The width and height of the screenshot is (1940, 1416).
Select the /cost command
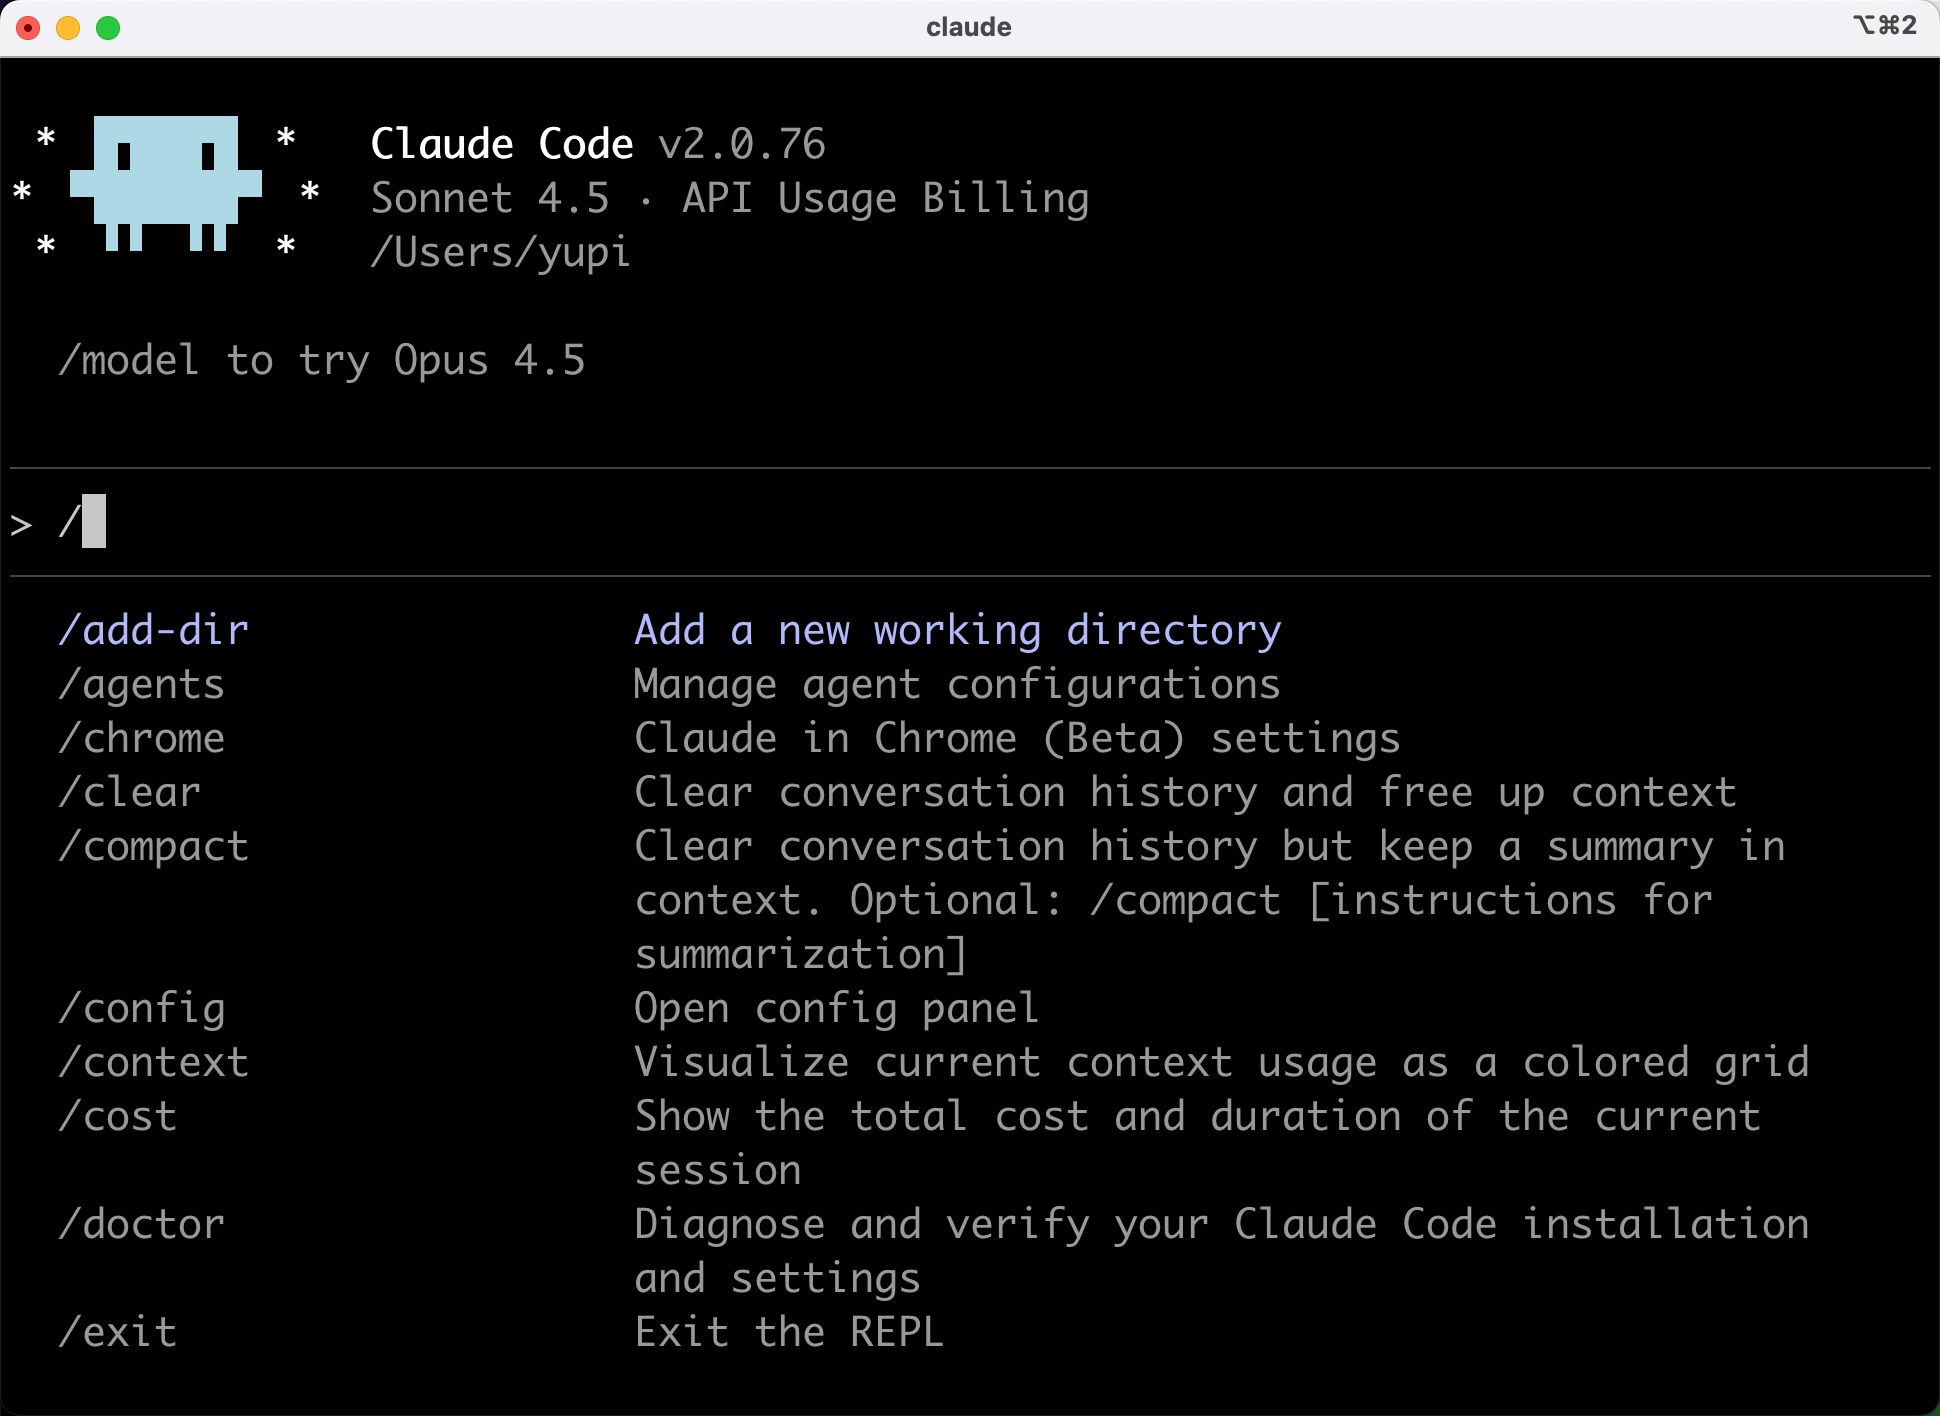(x=118, y=1117)
